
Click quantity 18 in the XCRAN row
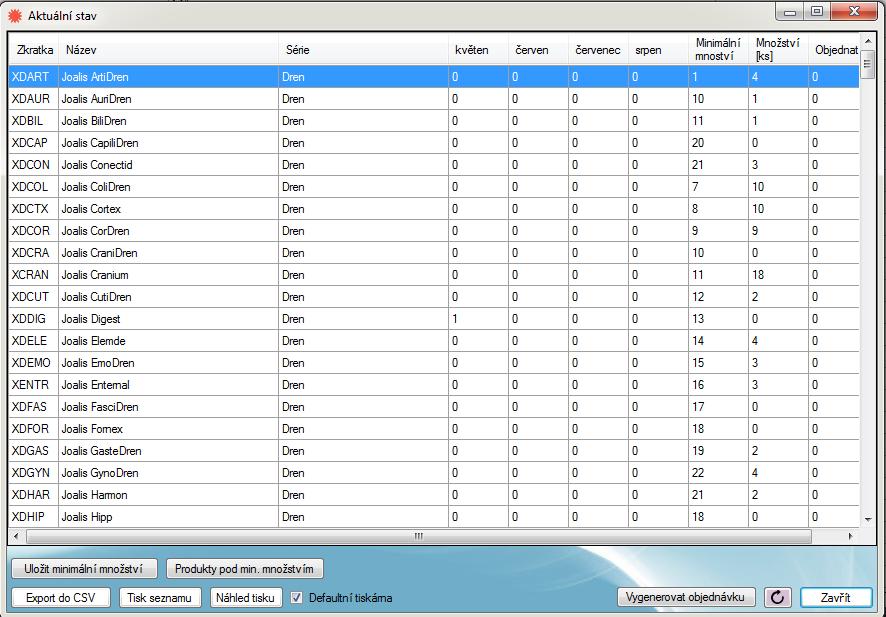tap(778, 275)
